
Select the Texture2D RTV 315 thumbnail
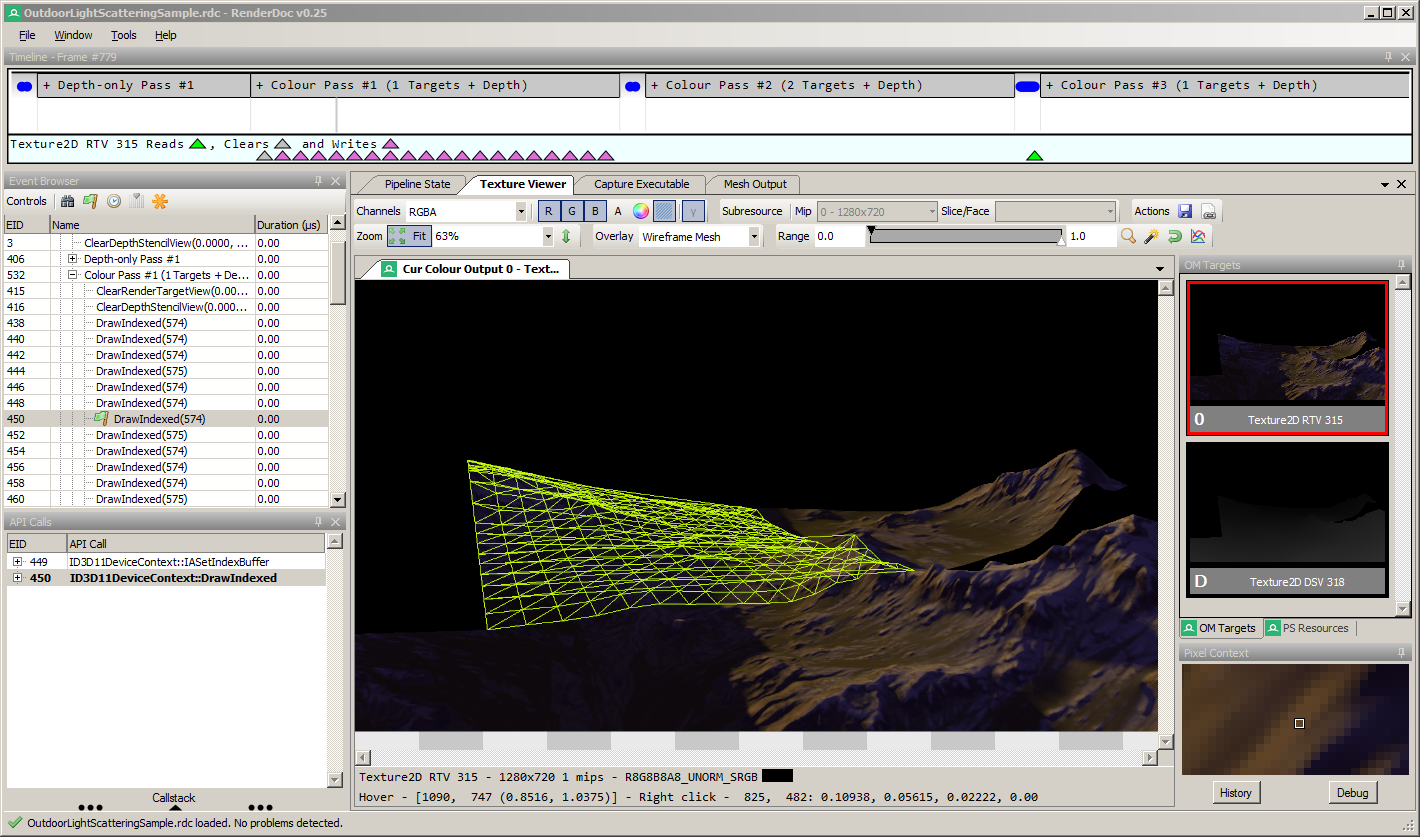tap(1287, 358)
